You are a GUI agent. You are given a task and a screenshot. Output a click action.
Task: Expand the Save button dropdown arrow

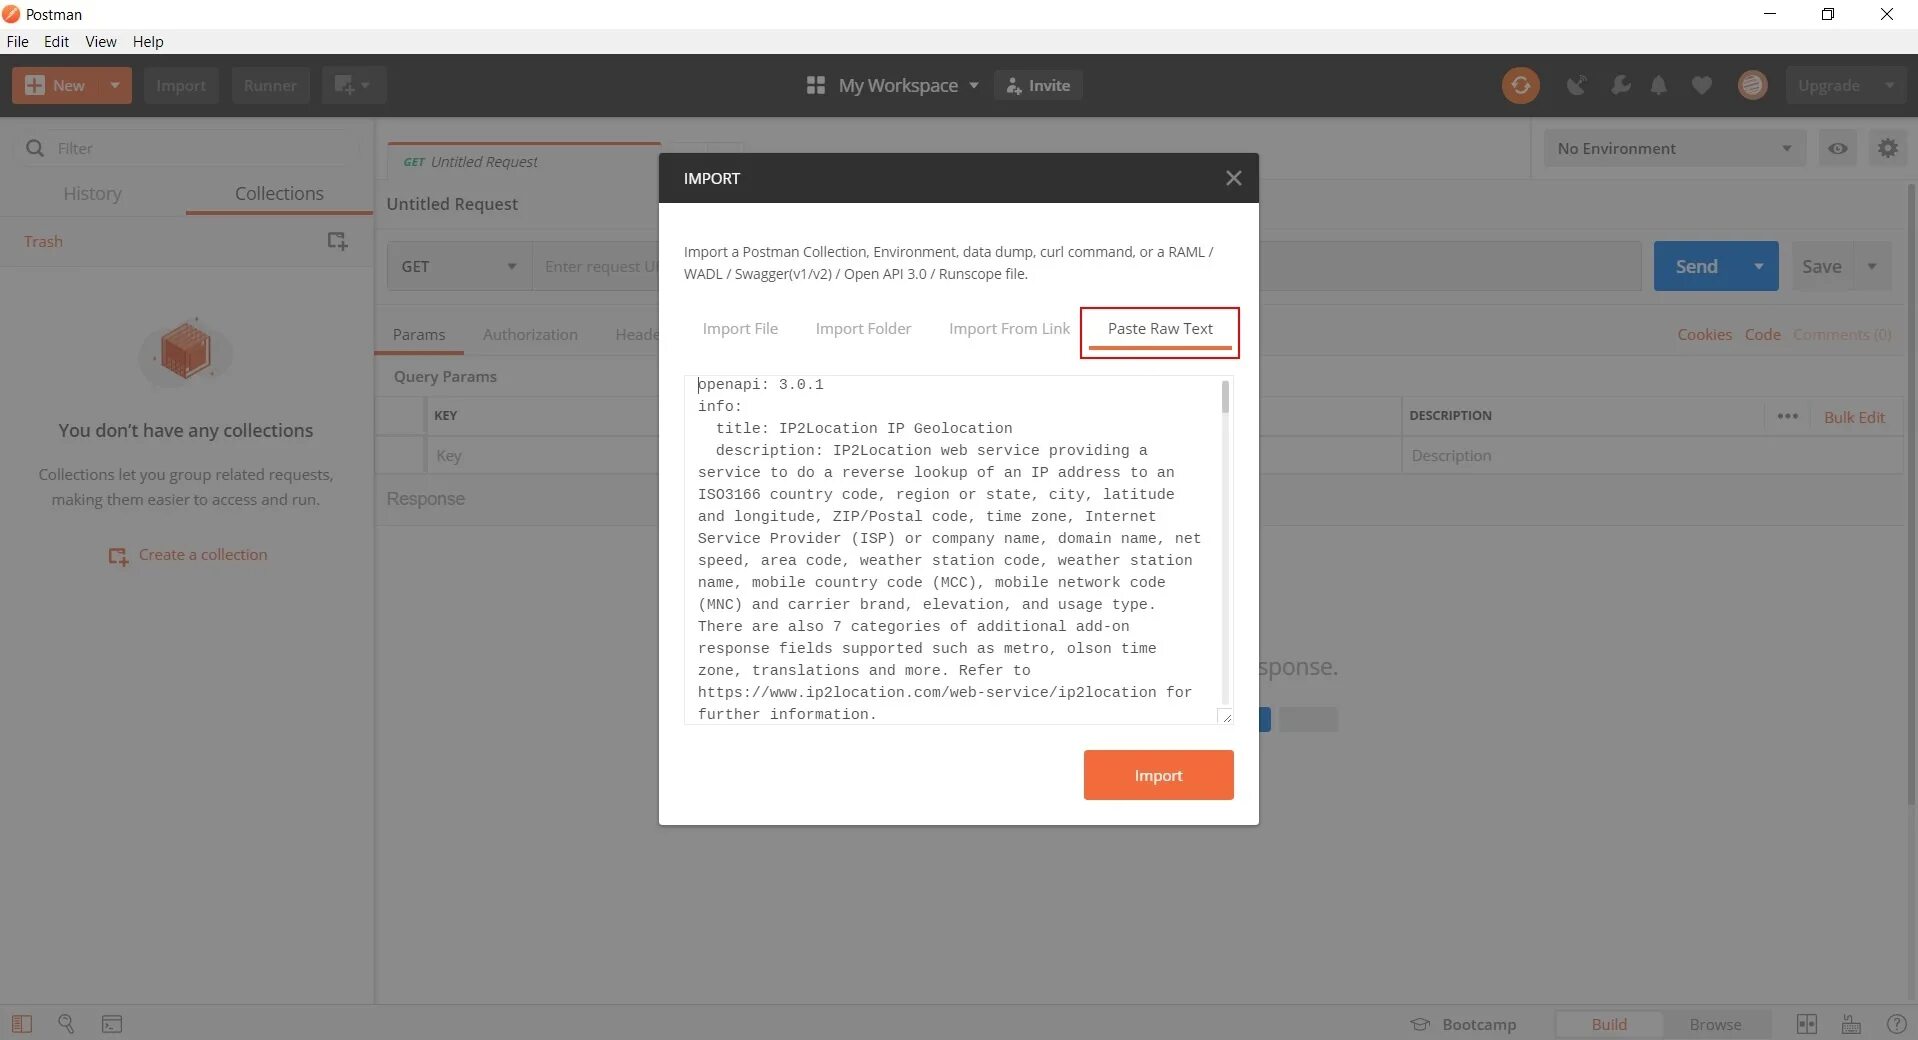click(x=1871, y=266)
